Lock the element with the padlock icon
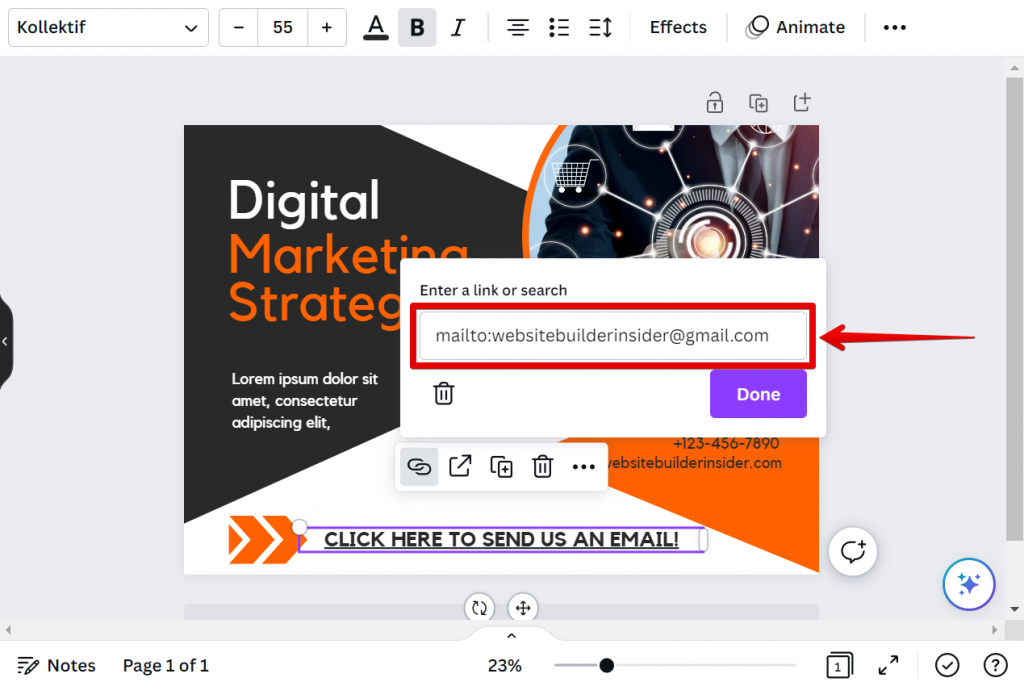The width and height of the screenshot is (1024, 682). coord(714,102)
